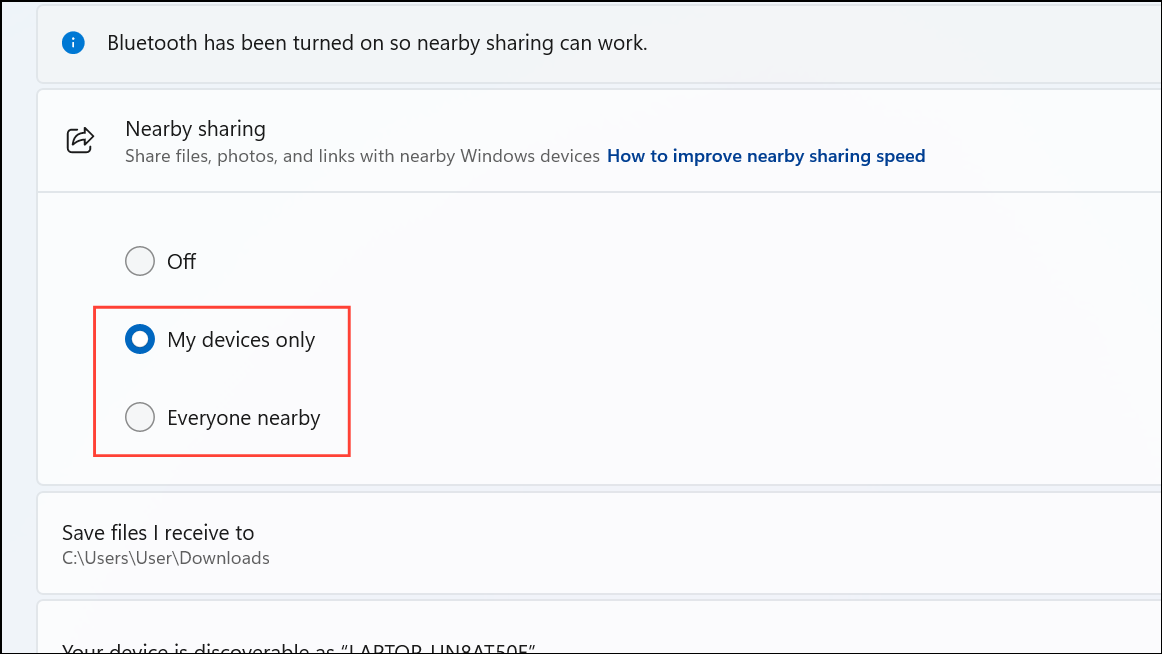The height and width of the screenshot is (654, 1162).
Task: Click the share-files description under Nearby sharing
Action: (362, 156)
